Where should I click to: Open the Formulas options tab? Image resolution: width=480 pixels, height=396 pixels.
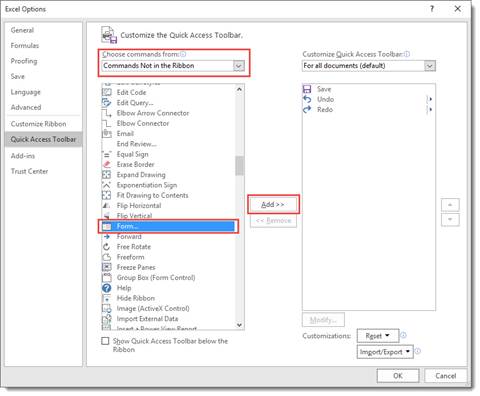(x=43, y=45)
